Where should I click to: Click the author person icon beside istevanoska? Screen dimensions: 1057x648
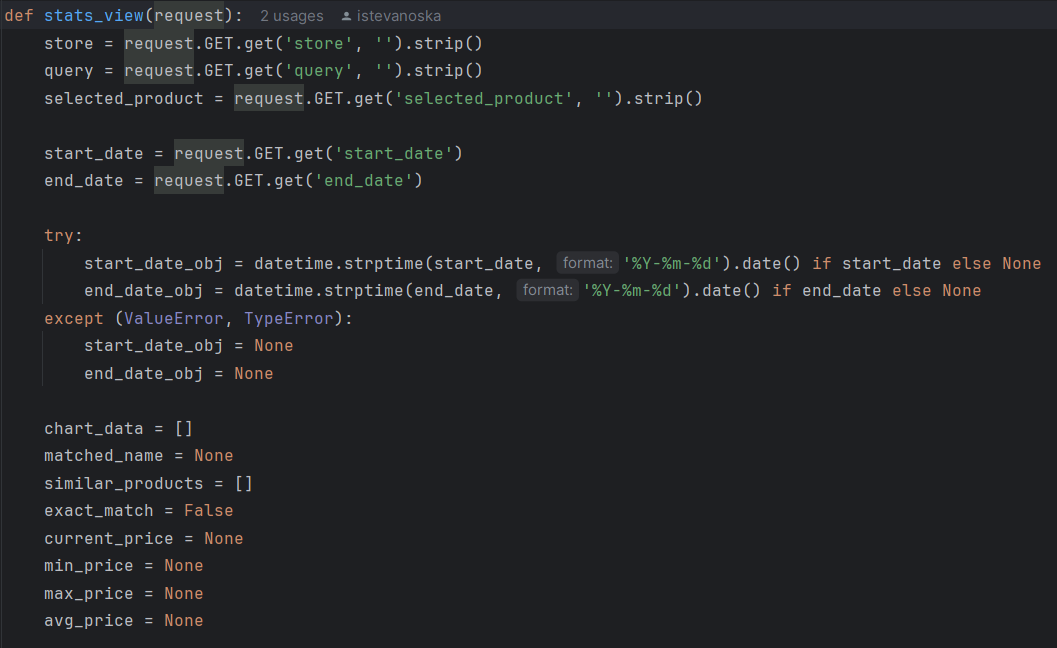(x=346, y=16)
